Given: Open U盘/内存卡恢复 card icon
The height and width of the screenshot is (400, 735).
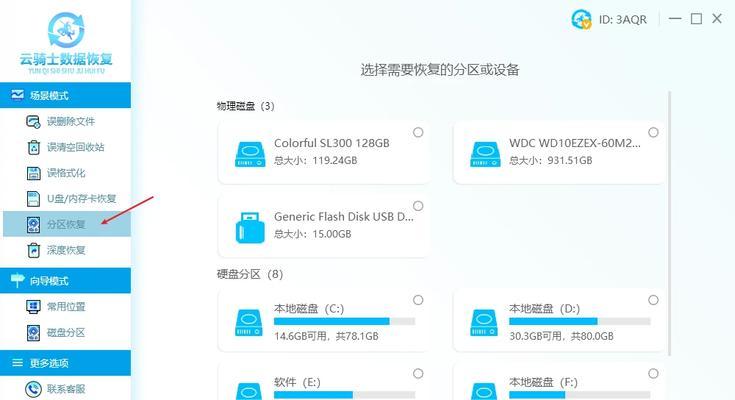Looking at the screenshot, I should 33,199.
